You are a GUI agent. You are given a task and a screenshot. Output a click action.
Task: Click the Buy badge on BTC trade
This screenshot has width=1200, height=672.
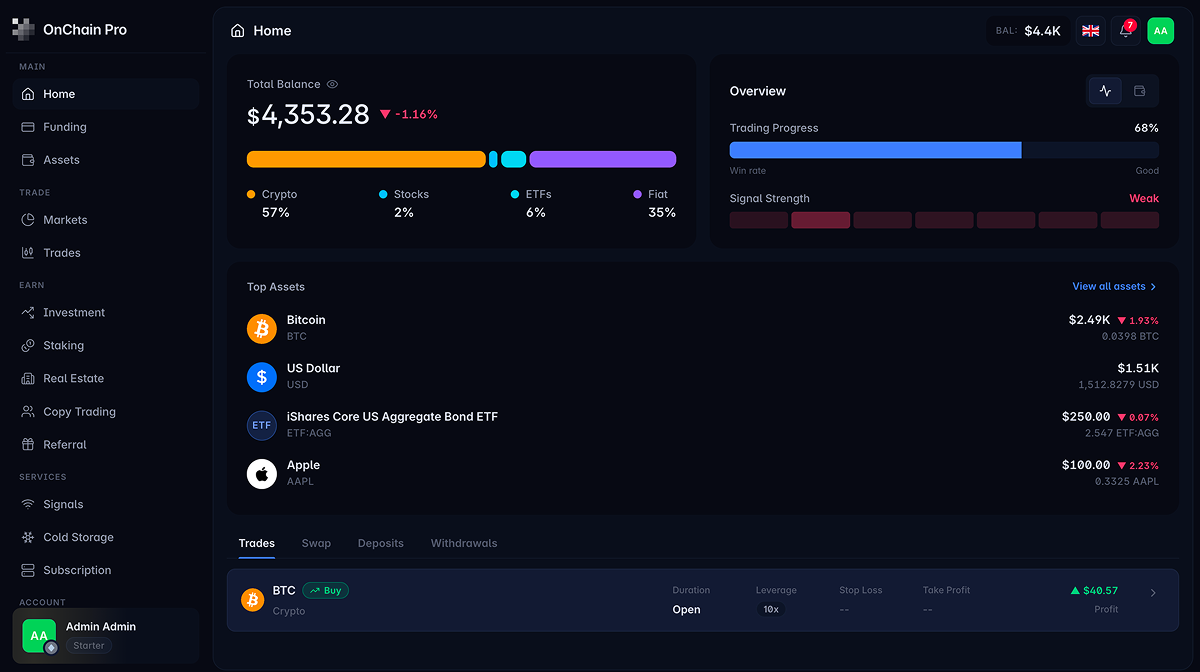pos(326,591)
